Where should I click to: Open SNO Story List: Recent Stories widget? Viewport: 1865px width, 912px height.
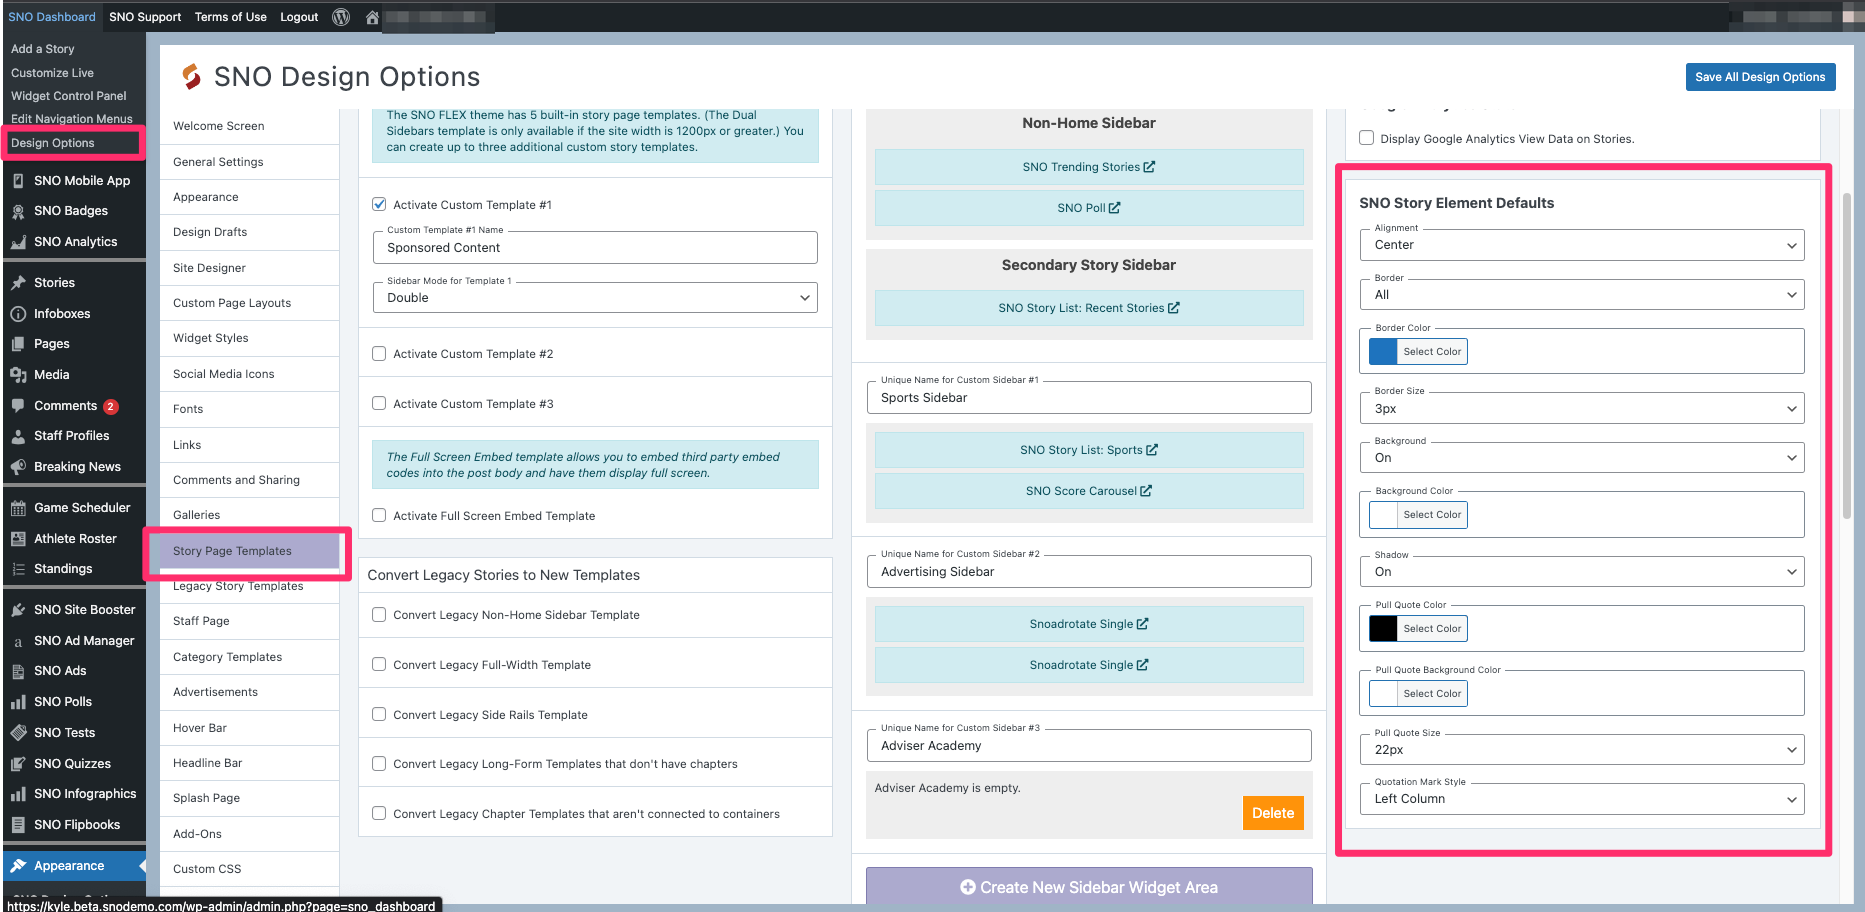(x=1089, y=308)
